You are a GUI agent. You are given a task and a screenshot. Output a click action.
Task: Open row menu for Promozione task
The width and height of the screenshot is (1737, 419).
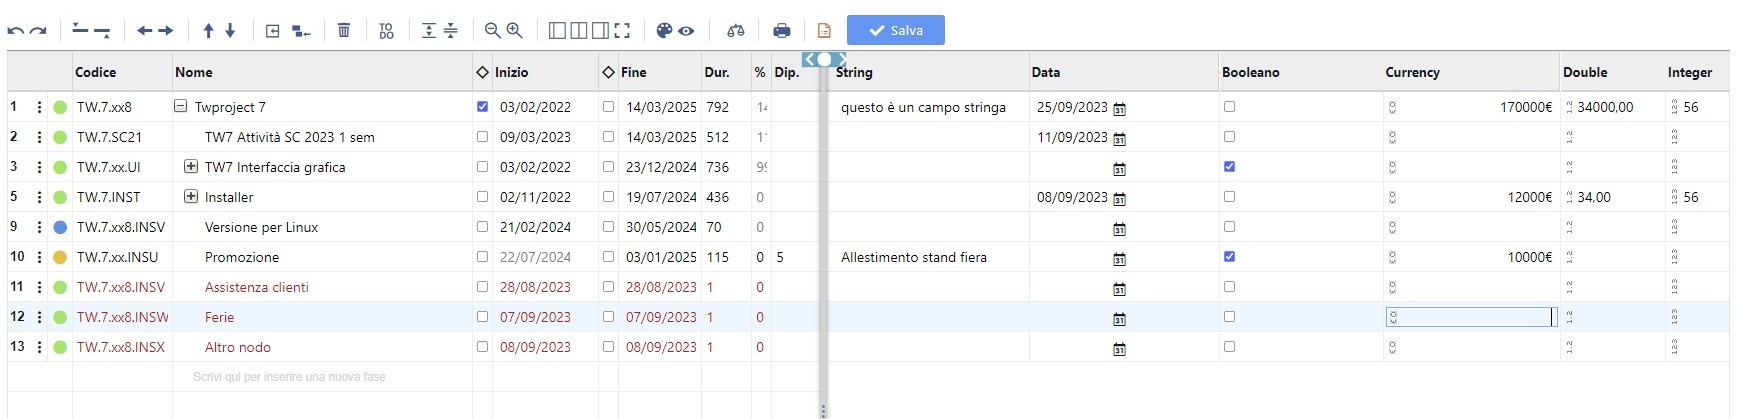tap(39, 257)
